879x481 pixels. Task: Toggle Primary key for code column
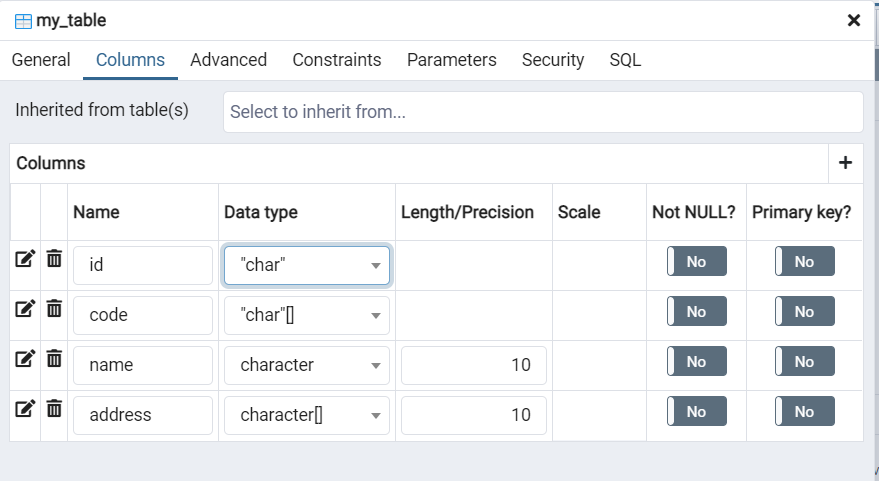[x=805, y=312]
